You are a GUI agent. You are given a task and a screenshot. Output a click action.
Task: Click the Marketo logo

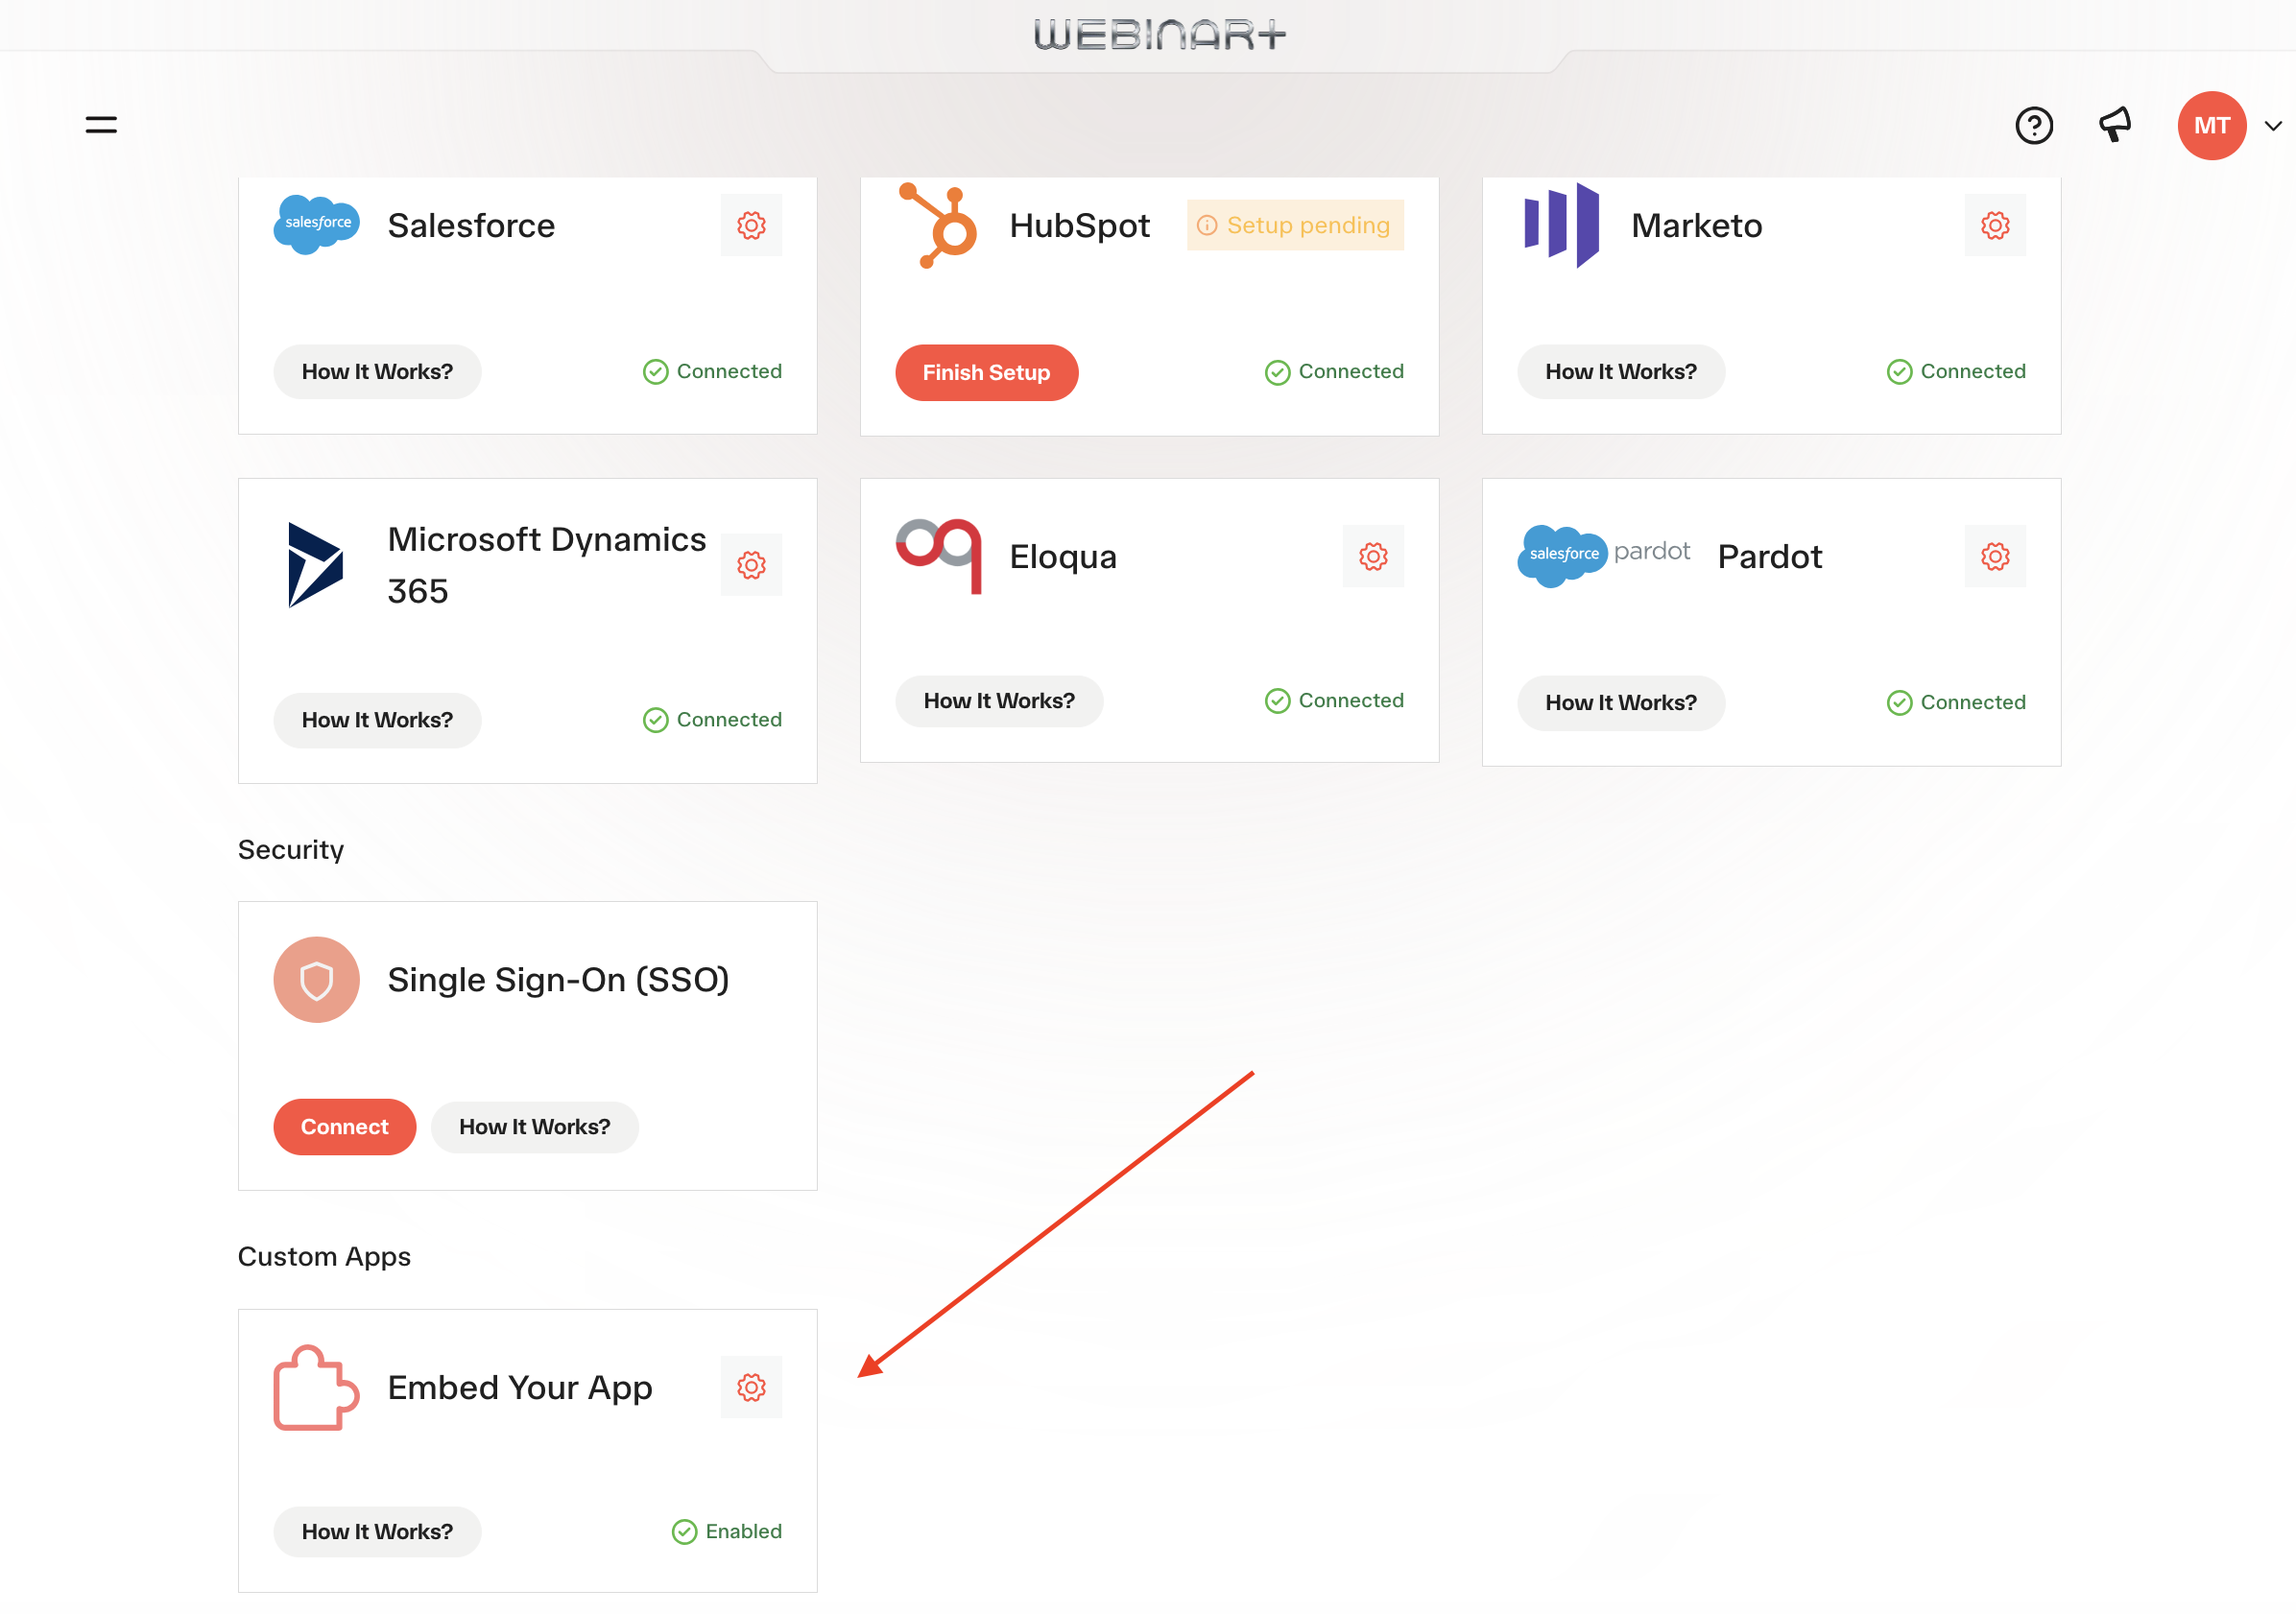tap(1561, 225)
